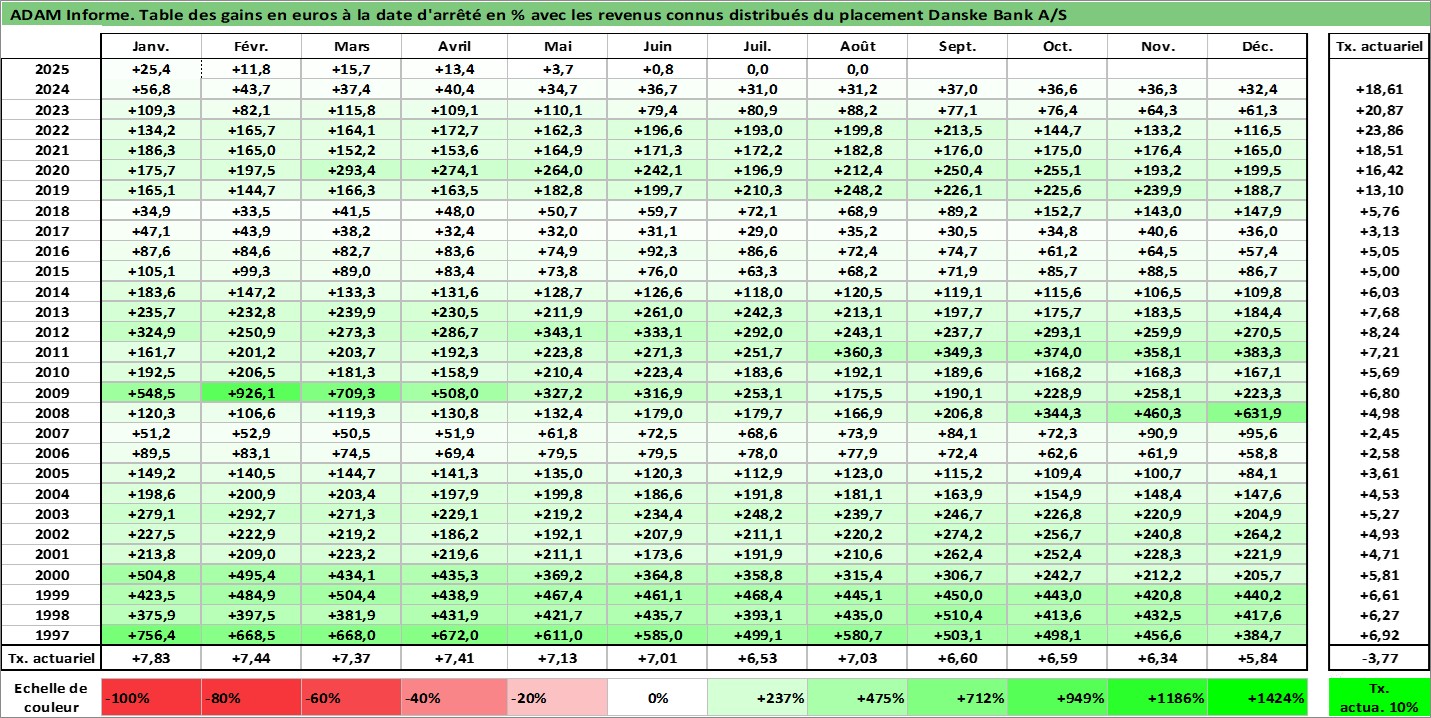Click the 'Juin' column header
This screenshot has width=1431, height=718.
click(657, 47)
